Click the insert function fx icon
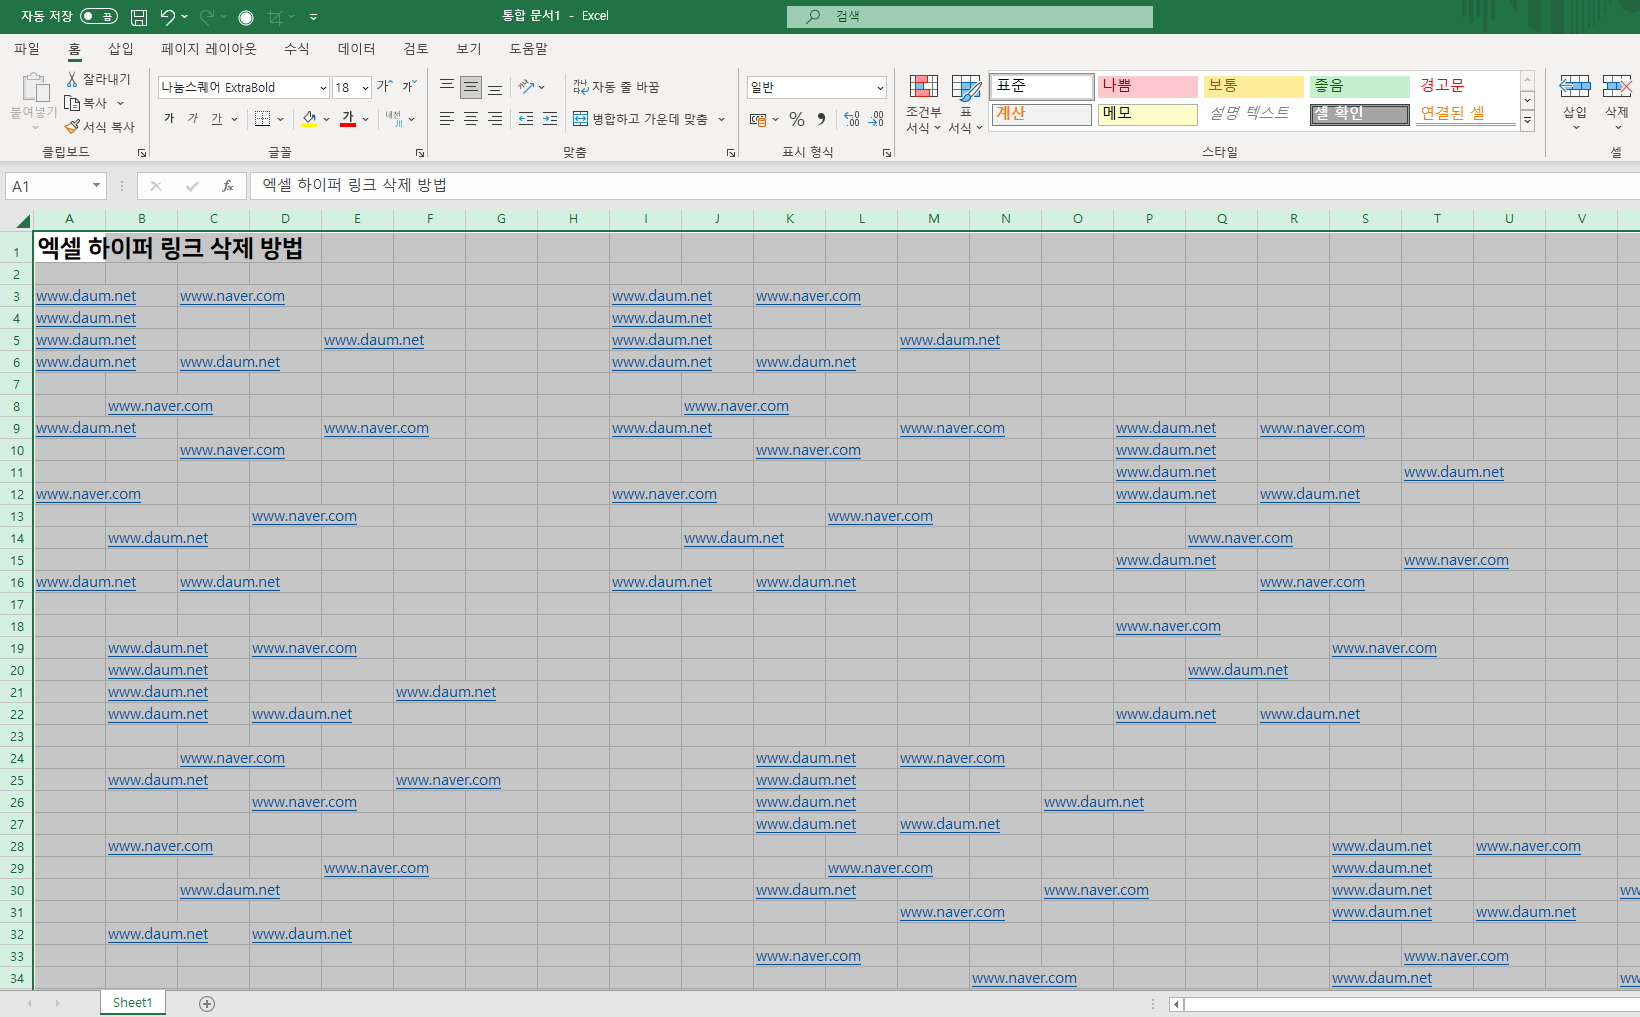The image size is (1640, 1017). [228, 186]
